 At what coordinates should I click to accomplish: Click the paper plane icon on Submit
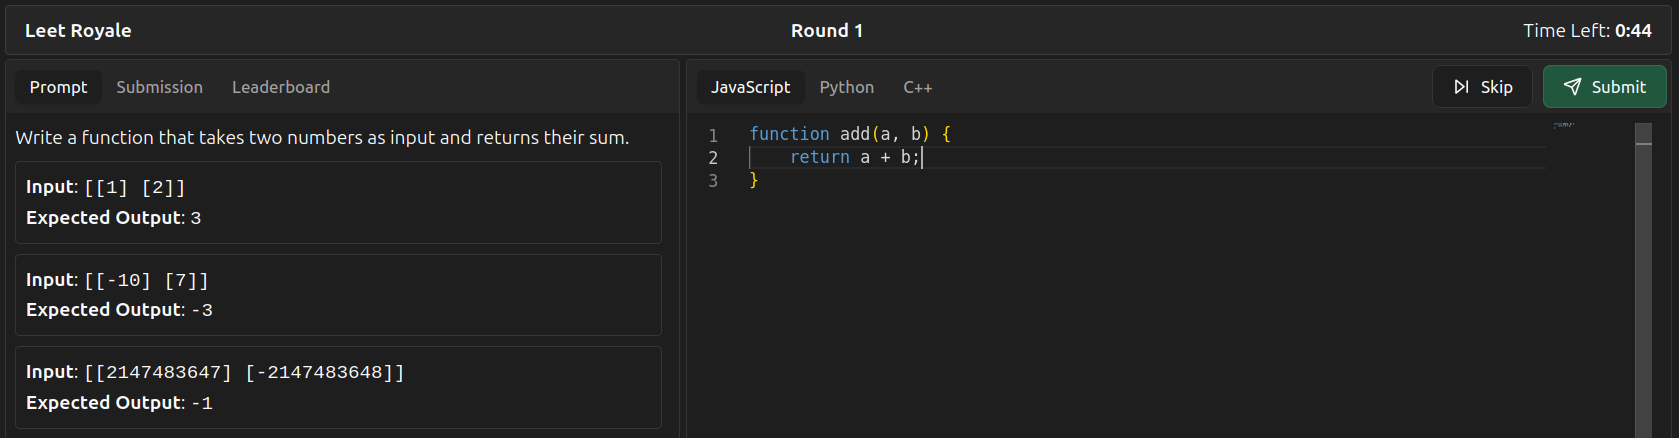[1573, 87]
